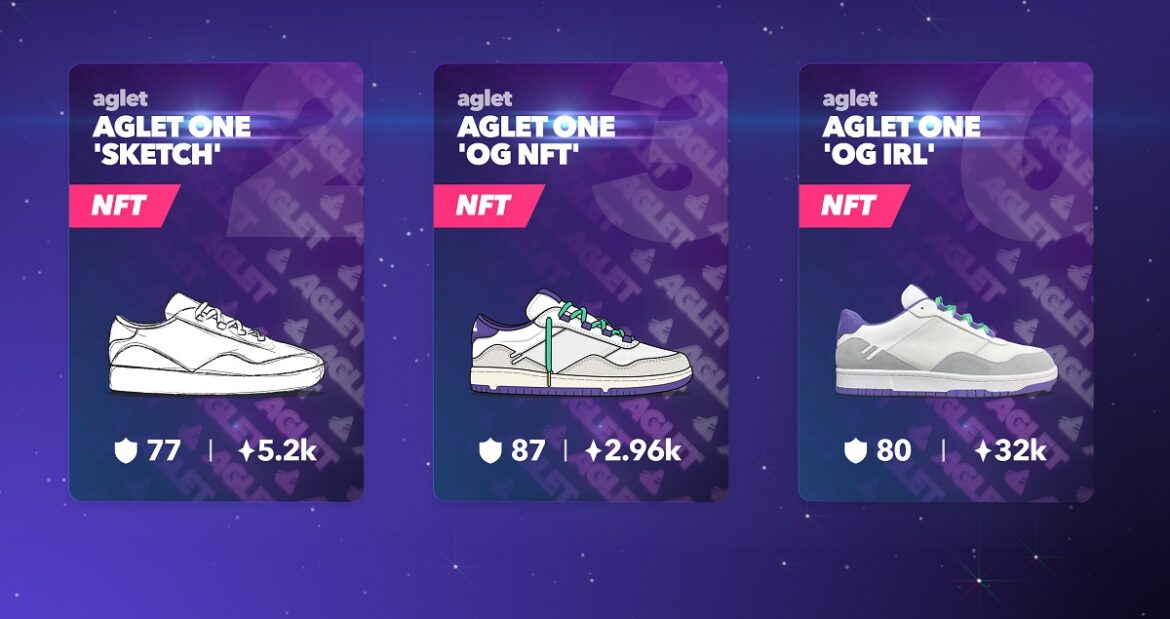Screen dimensions: 1170x619
Task: Open the AGLET ONE 'OG IRL' title
Action: pyautogui.click(x=901, y=140)
